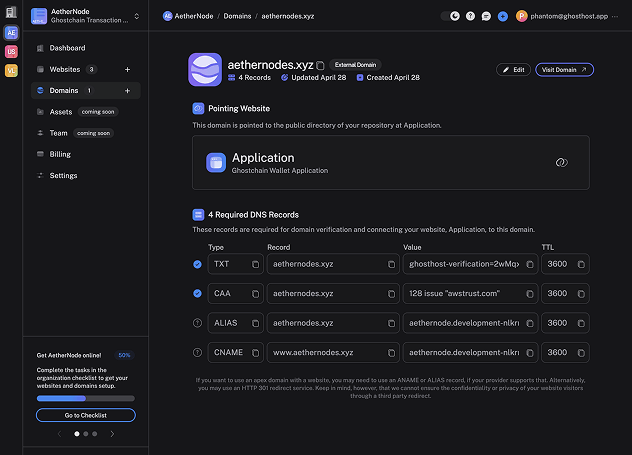Copy the ALIAS record TTL 3600
This screenshot has width=632, height=455.
coord(581,323)
